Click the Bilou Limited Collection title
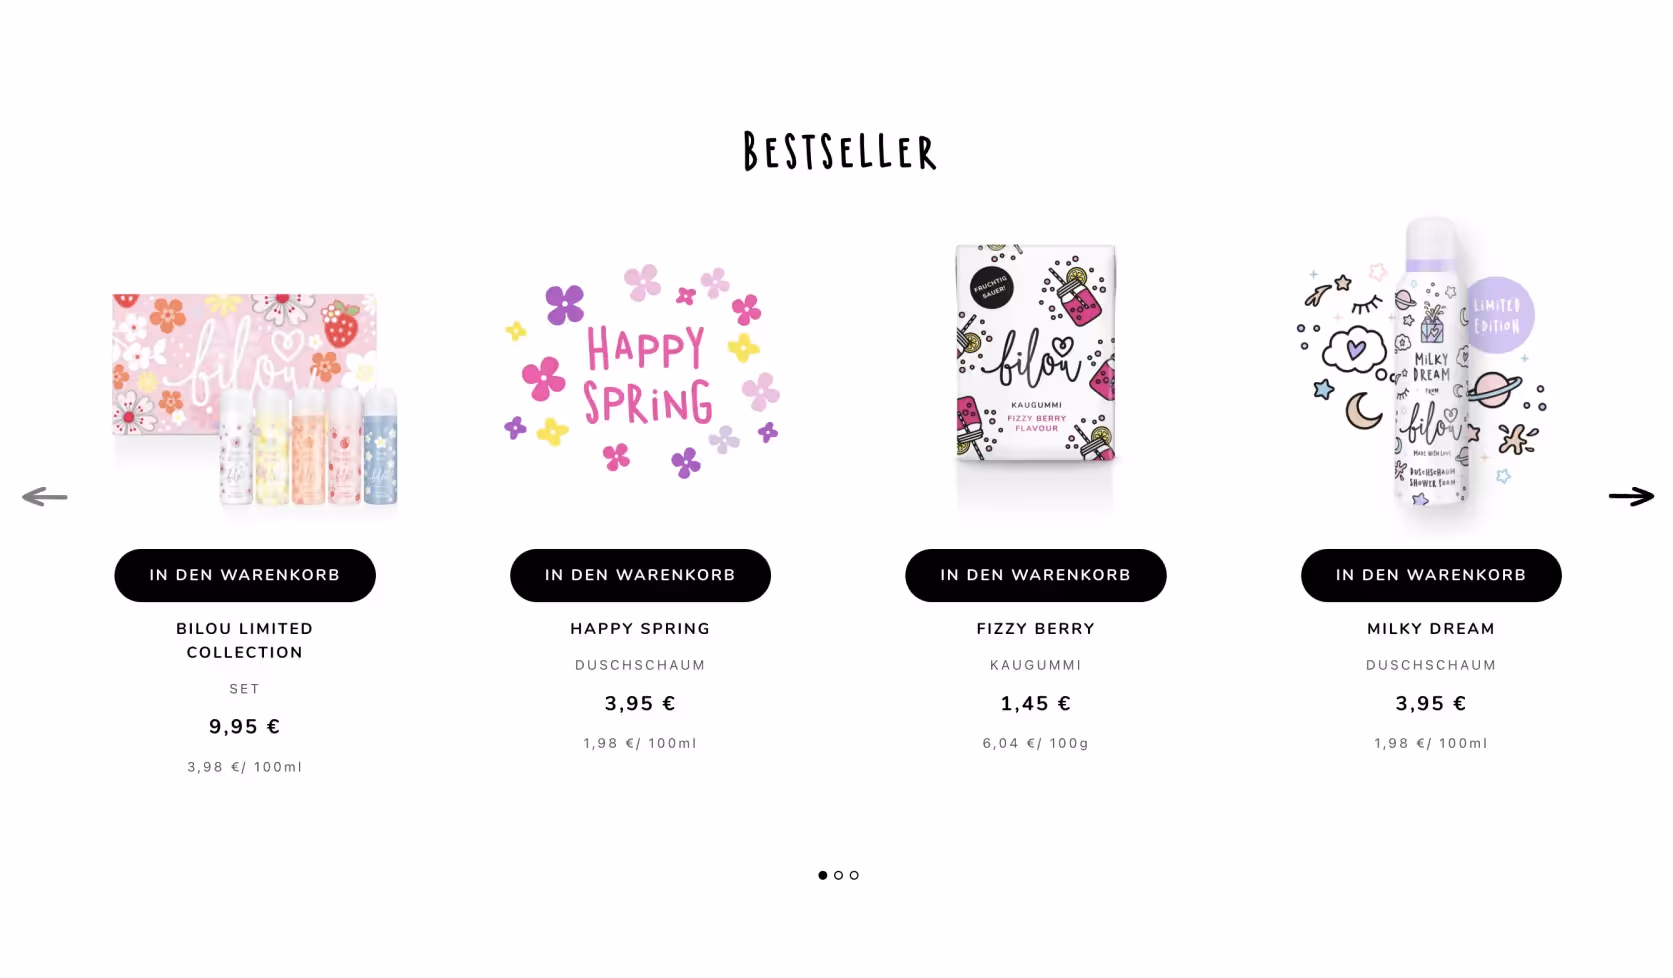The width and height of the screenshot is (1673, 978). point(245,640)
